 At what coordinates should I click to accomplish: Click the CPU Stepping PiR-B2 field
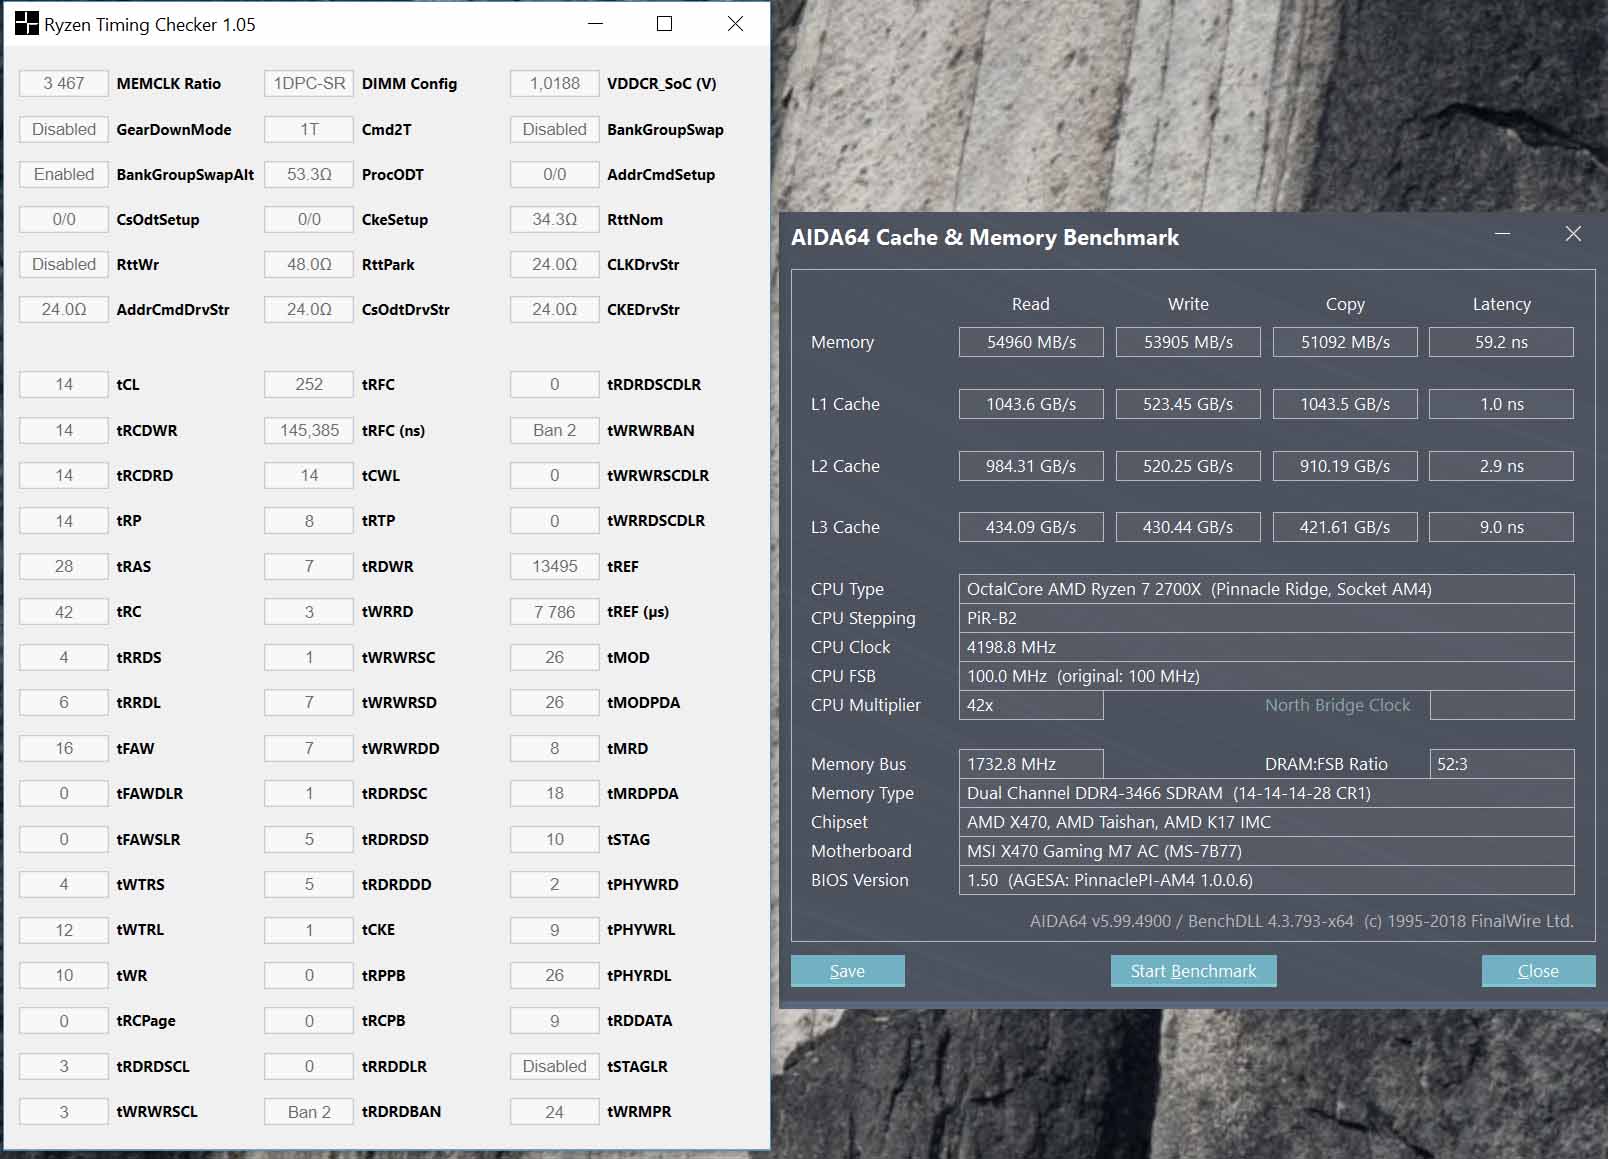pos(1266,618)
